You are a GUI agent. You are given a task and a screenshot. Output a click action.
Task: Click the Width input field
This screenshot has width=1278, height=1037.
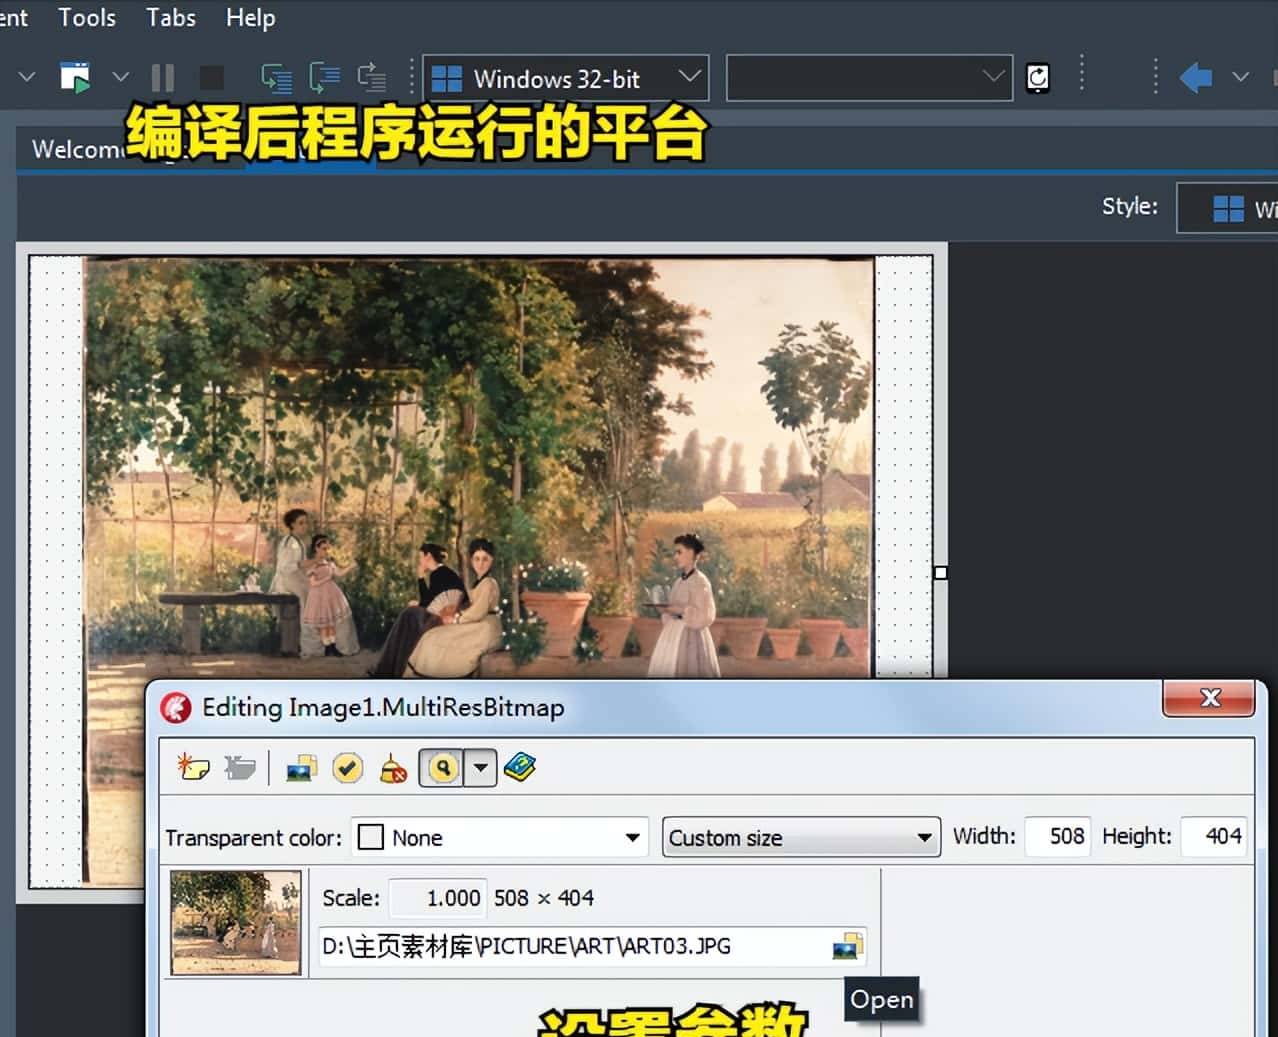[x=1057, y=836]
